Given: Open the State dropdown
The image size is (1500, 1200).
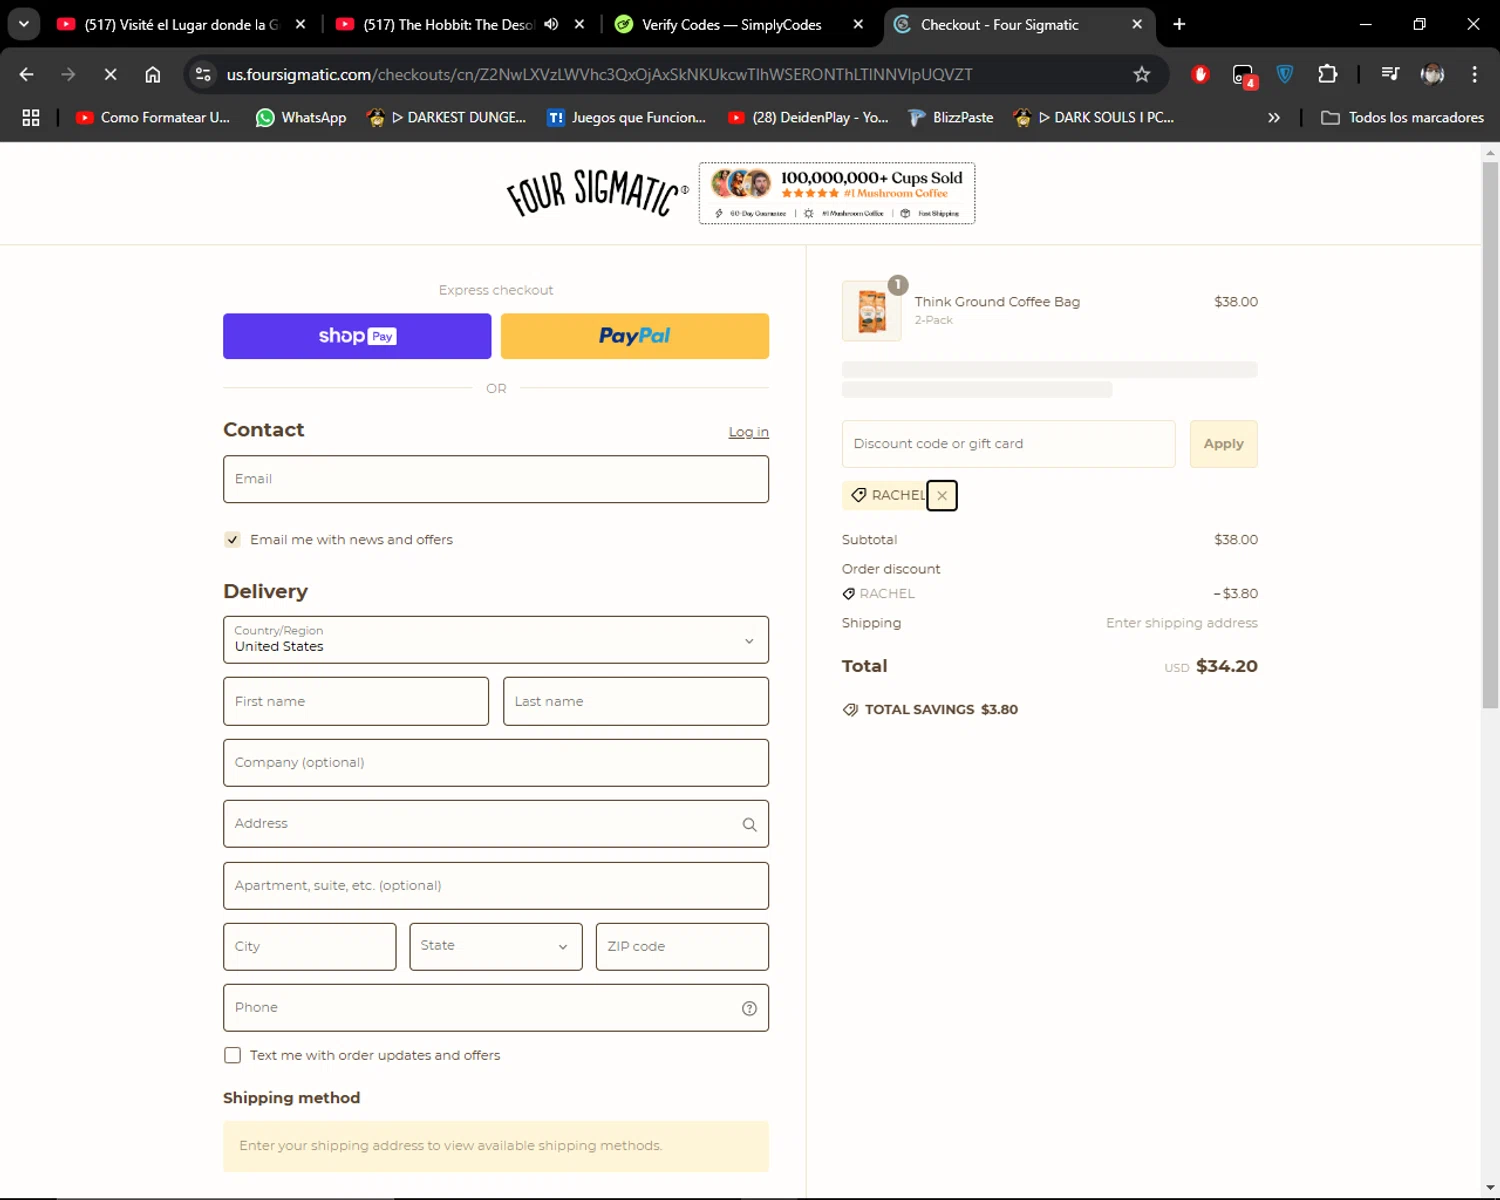Looking at the screenshot, I should 496,946.
